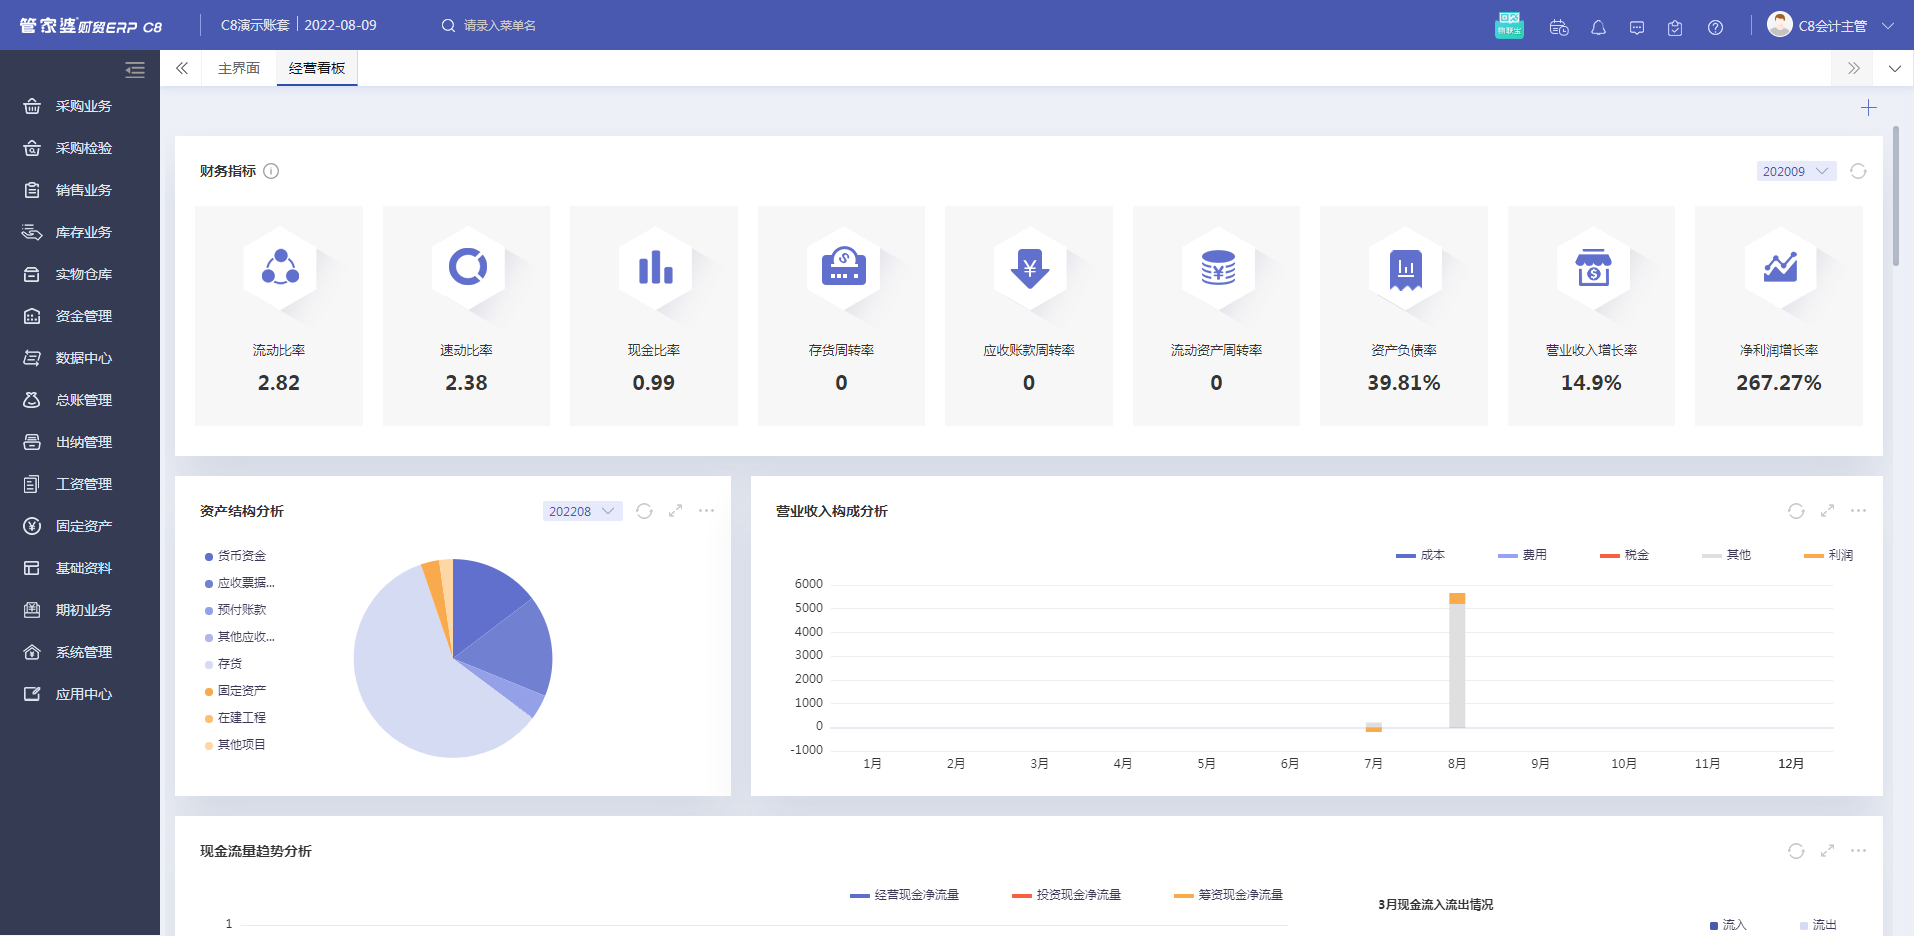Switch to the 主界面 tab
The image size is (1914, 936).
[x=239, y=68]
